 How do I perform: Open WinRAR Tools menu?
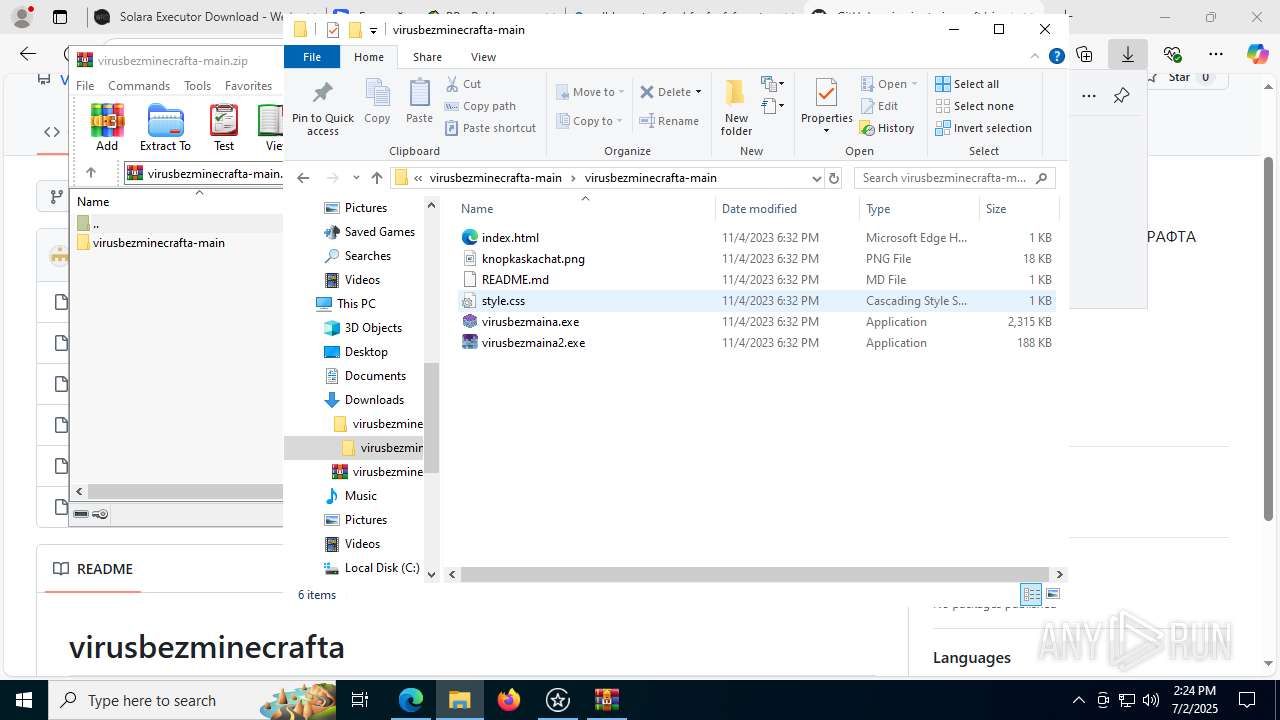197,86
